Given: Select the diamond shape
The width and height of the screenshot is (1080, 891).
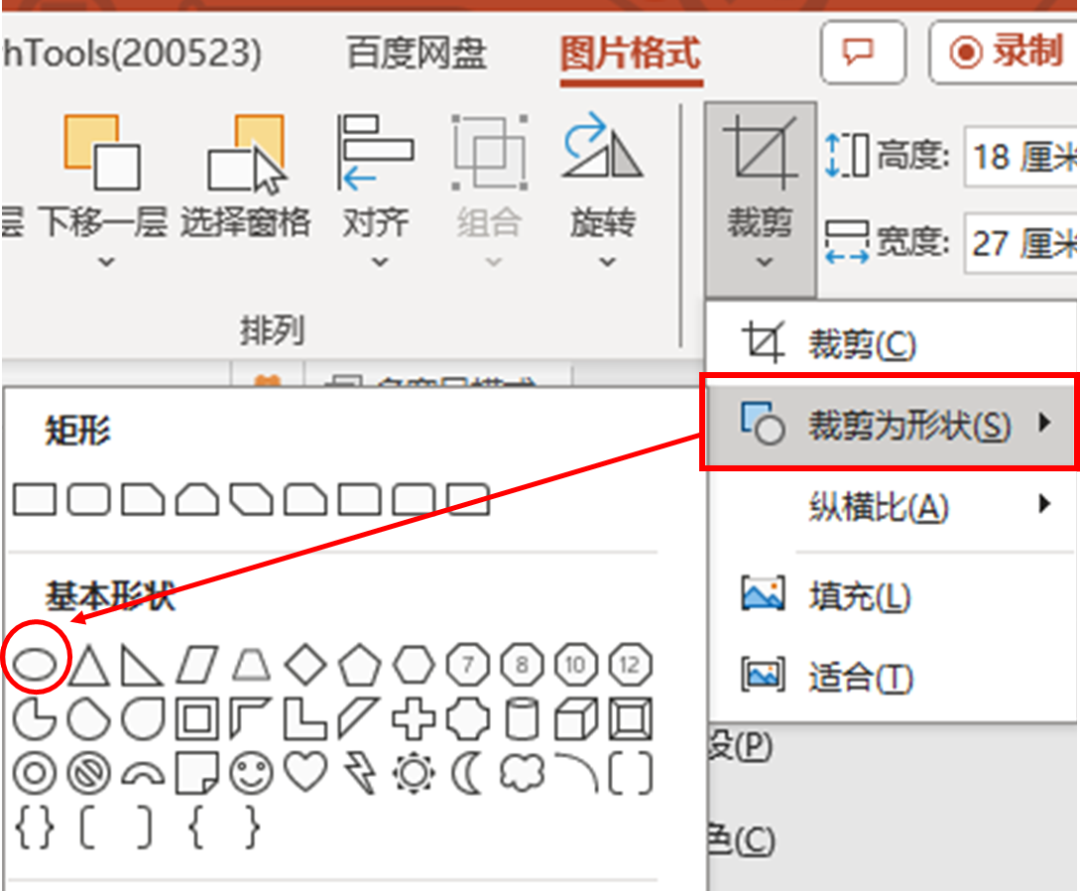Looking at the screenshot, I should [306, 662].
